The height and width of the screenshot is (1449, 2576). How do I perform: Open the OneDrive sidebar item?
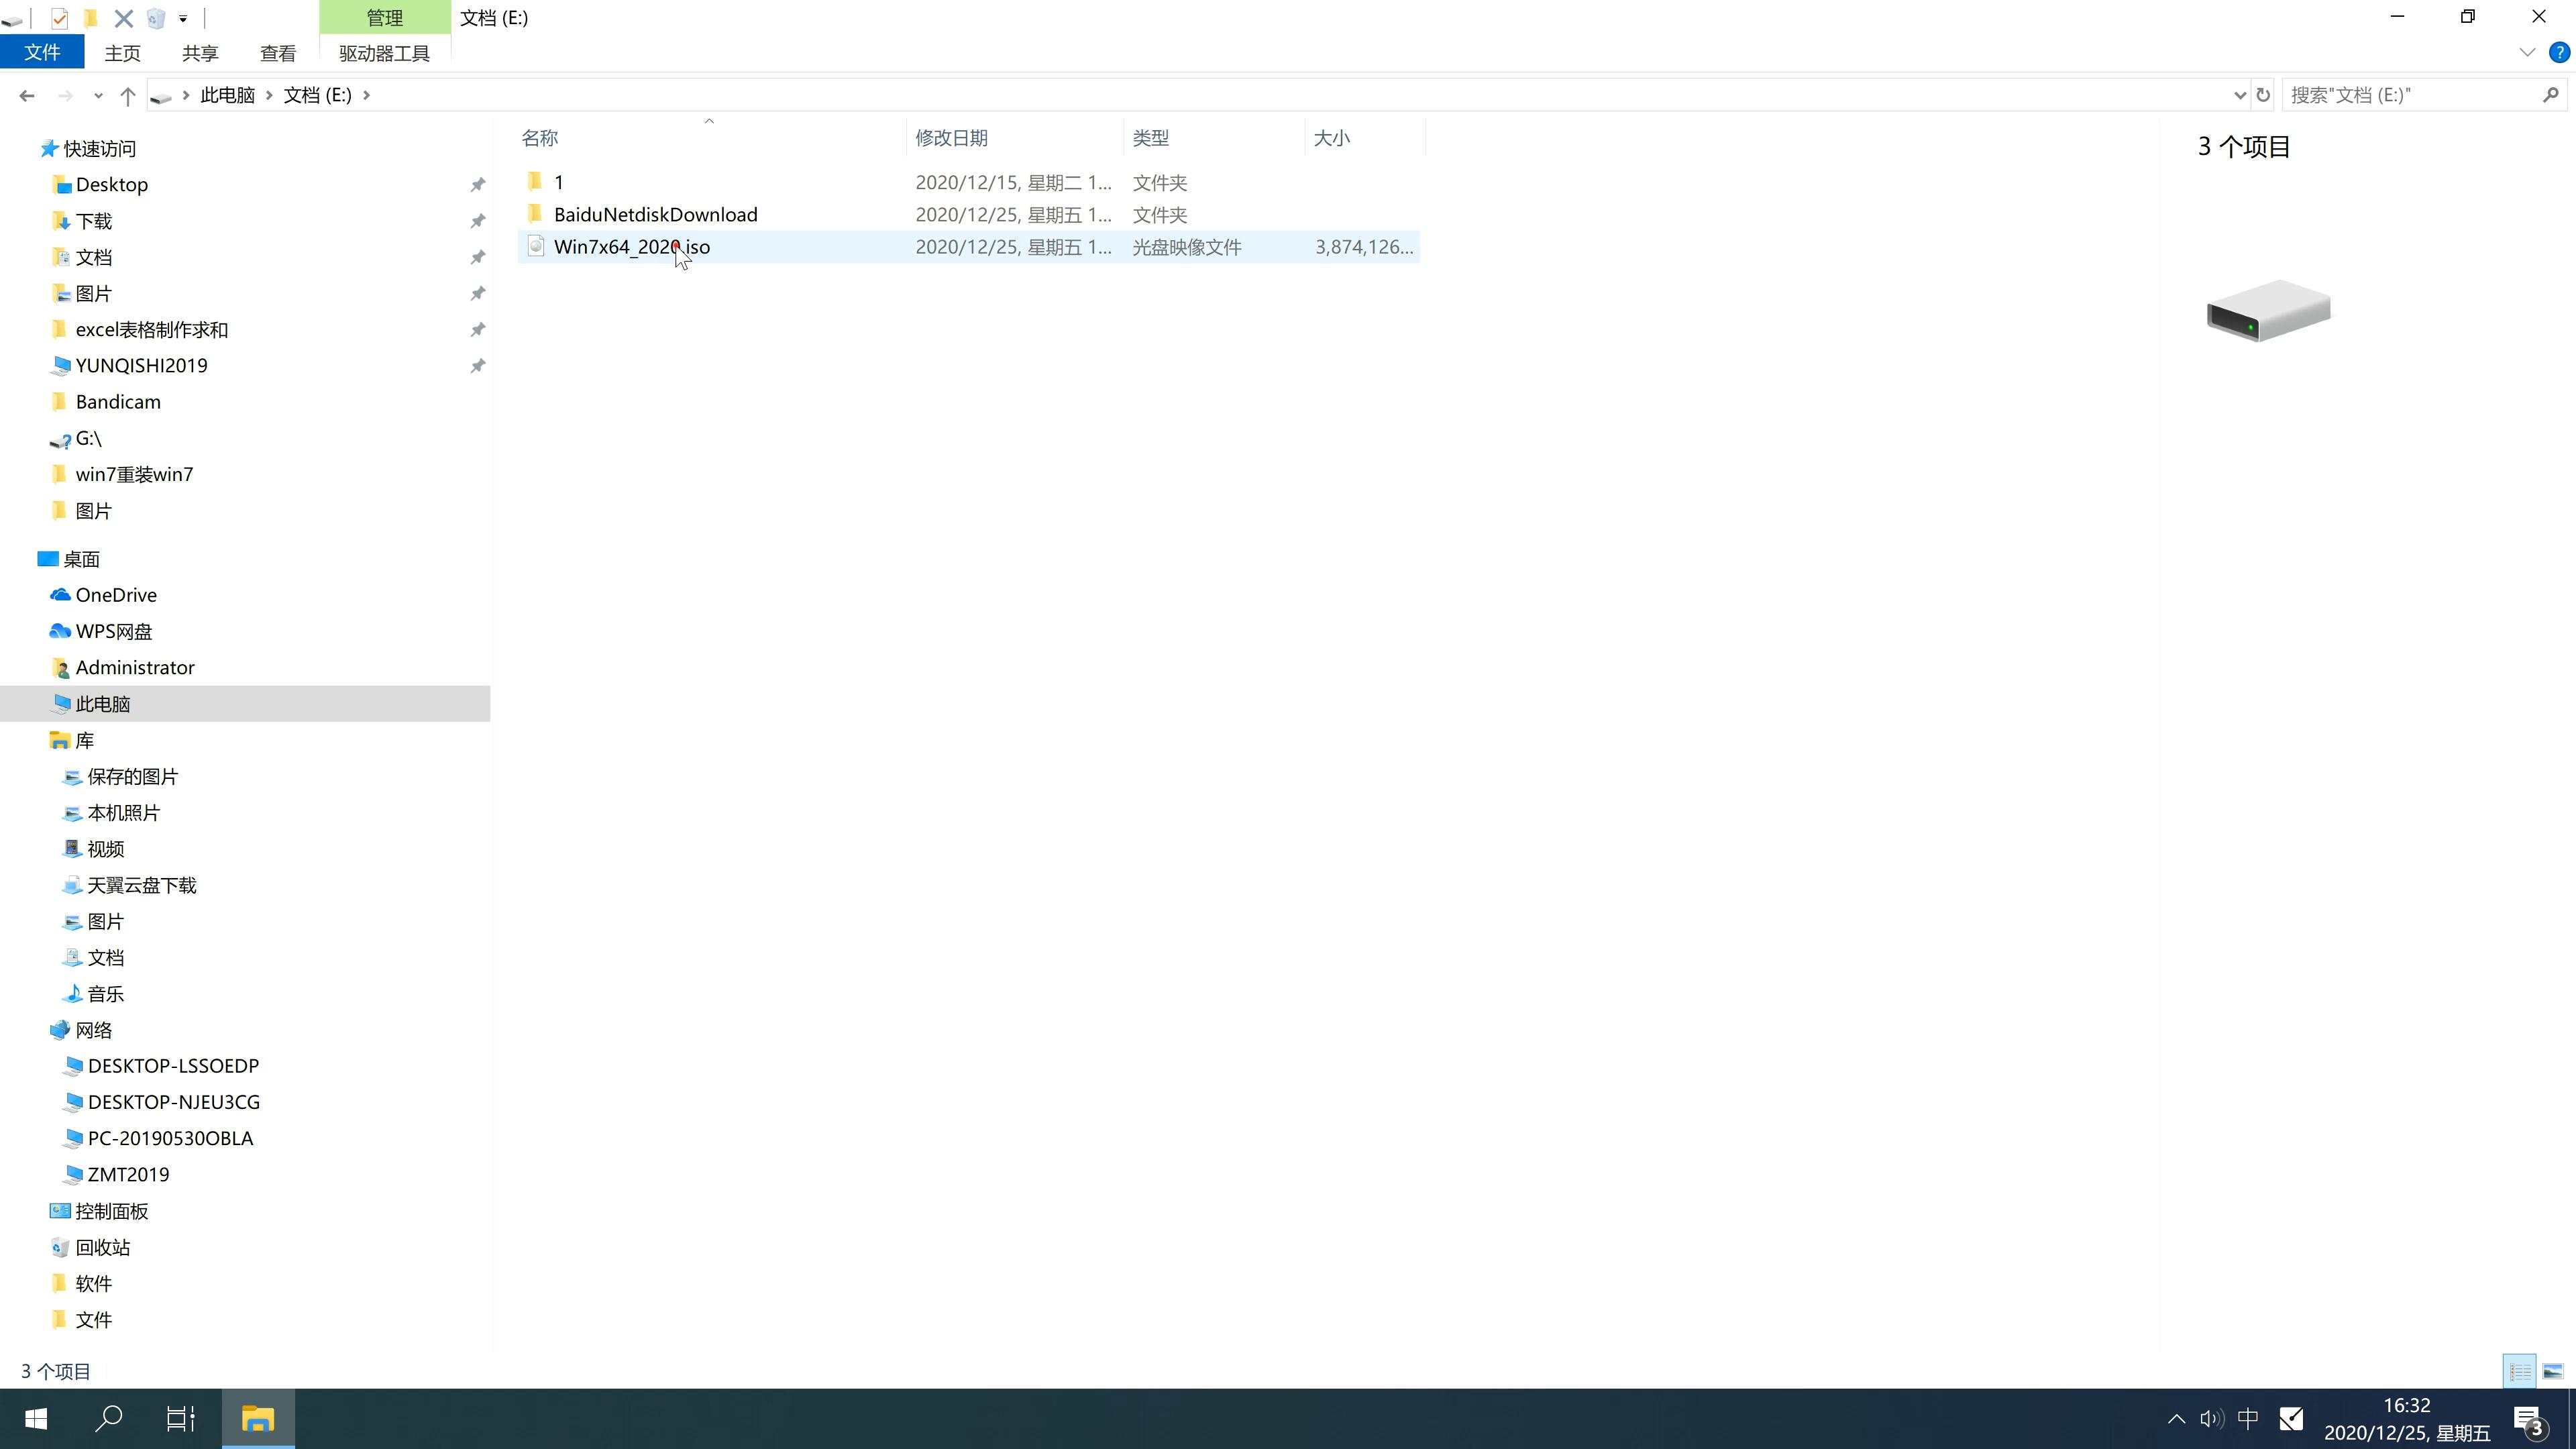[113, 593]
